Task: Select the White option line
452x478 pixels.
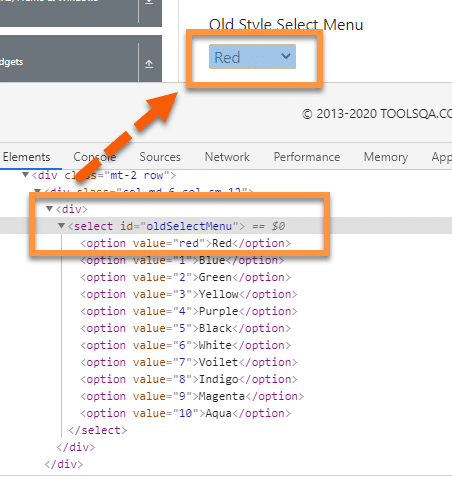Action: [185, 345]
